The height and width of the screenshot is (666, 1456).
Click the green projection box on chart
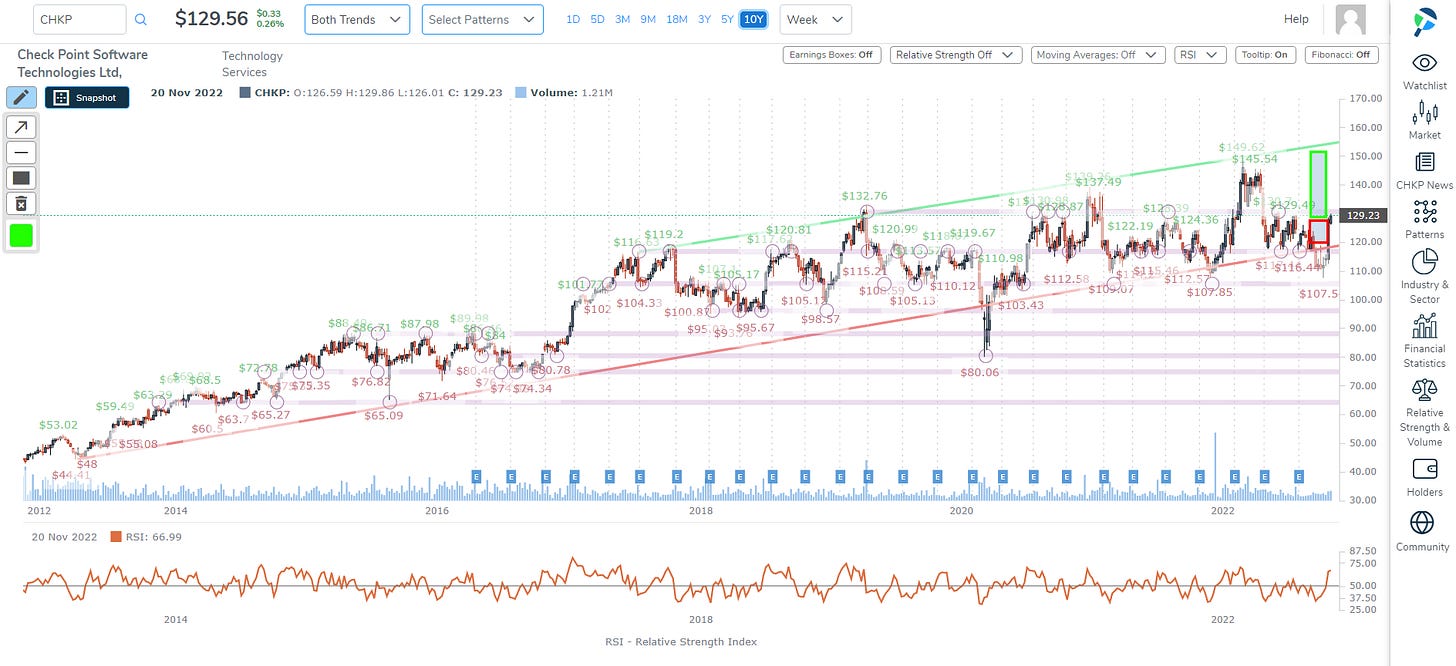point(1319,184)
